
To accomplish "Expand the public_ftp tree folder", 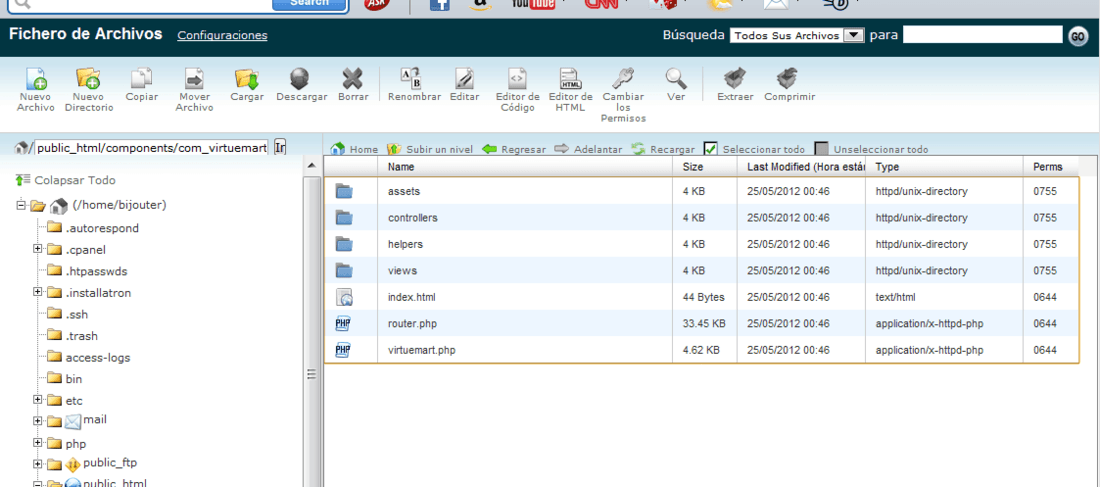I will click(37, 465).
